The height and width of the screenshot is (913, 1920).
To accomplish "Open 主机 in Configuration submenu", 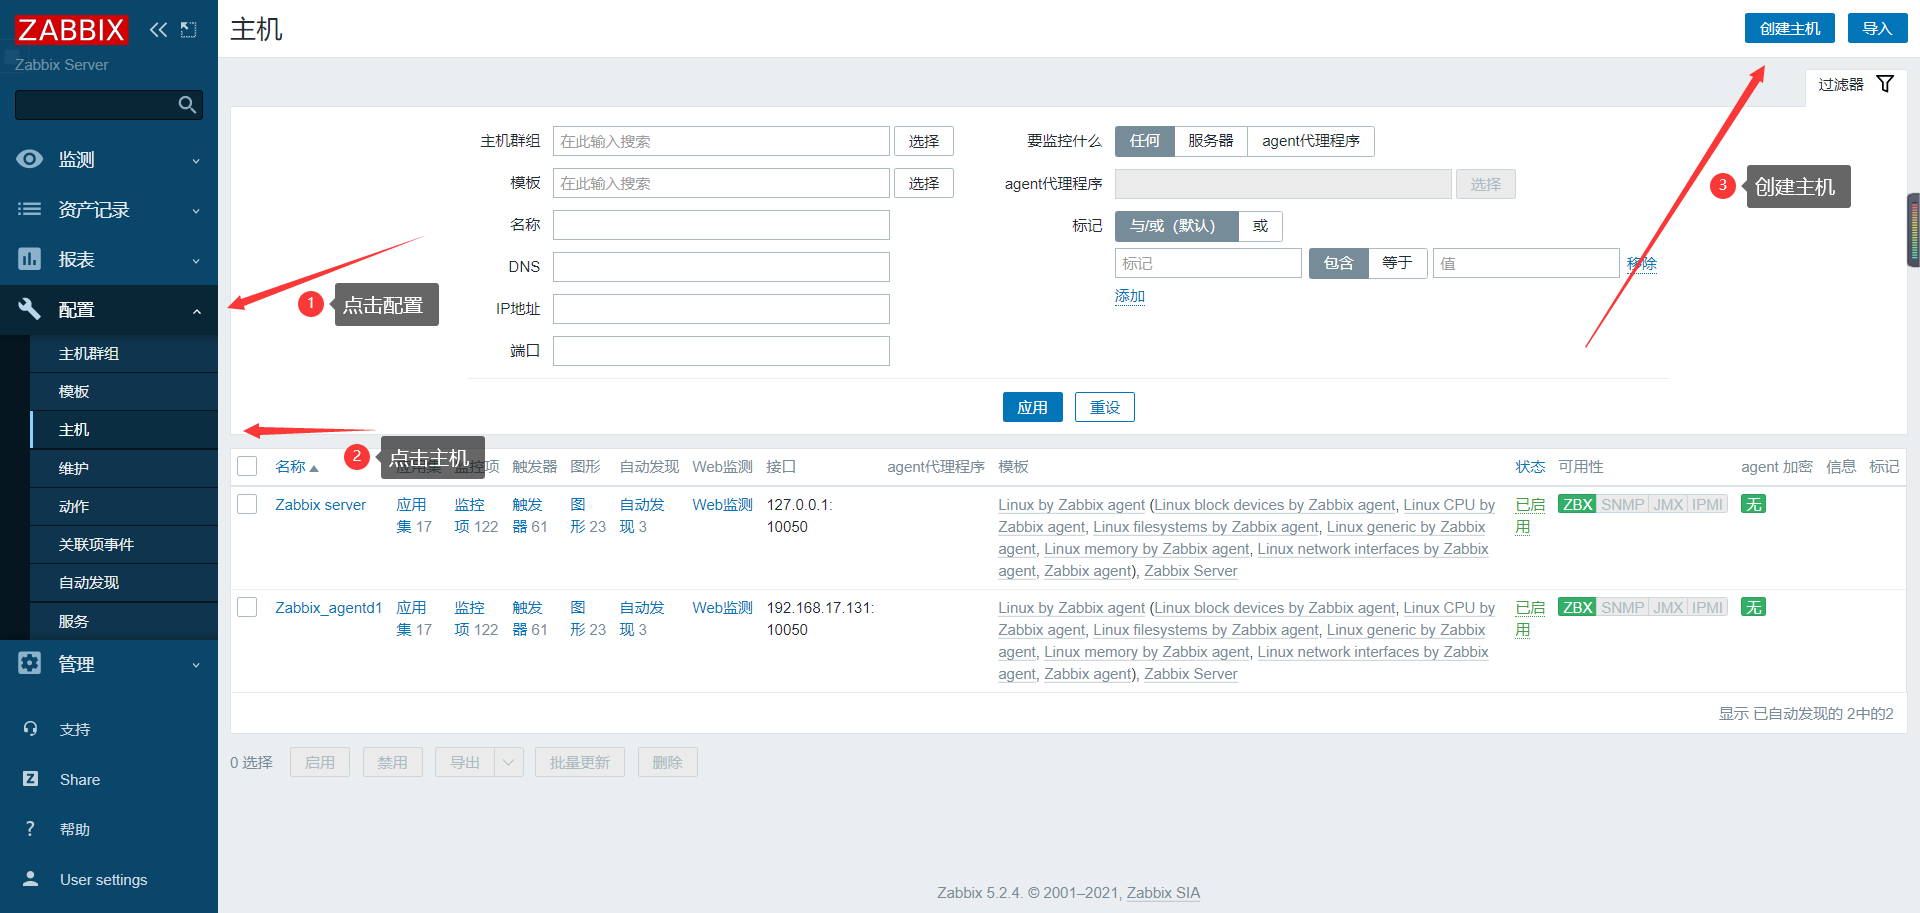I will point(124,430).
